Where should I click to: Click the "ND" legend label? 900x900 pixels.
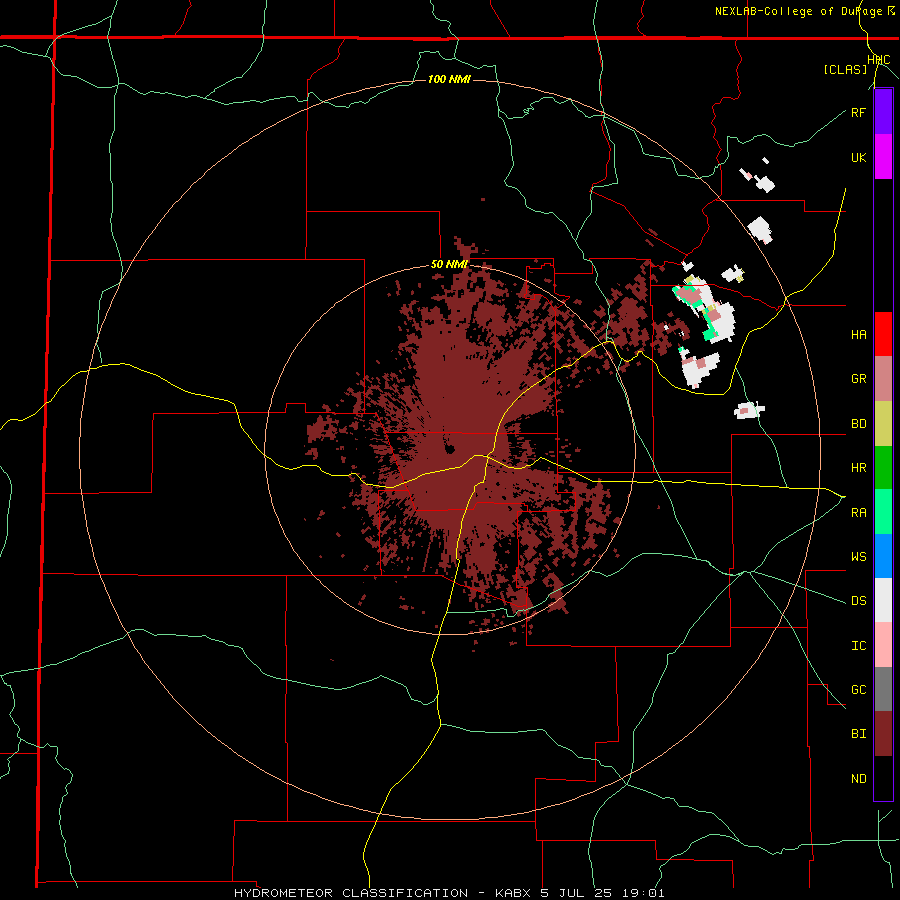click(x=858, y=779)
